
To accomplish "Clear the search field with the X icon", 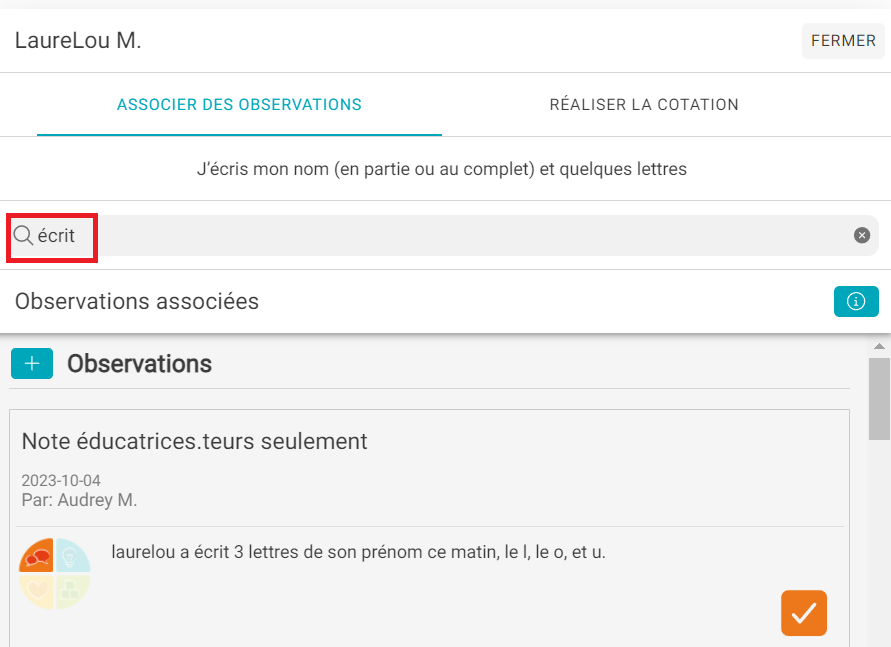I will pos(861,235).
